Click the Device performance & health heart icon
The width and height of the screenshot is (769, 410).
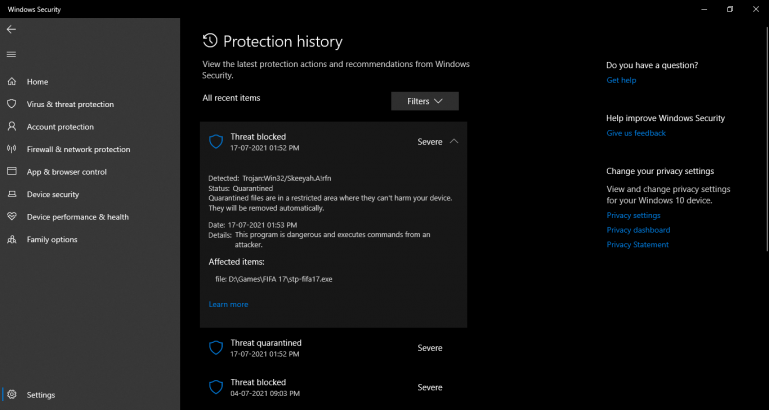click(12, 217)
